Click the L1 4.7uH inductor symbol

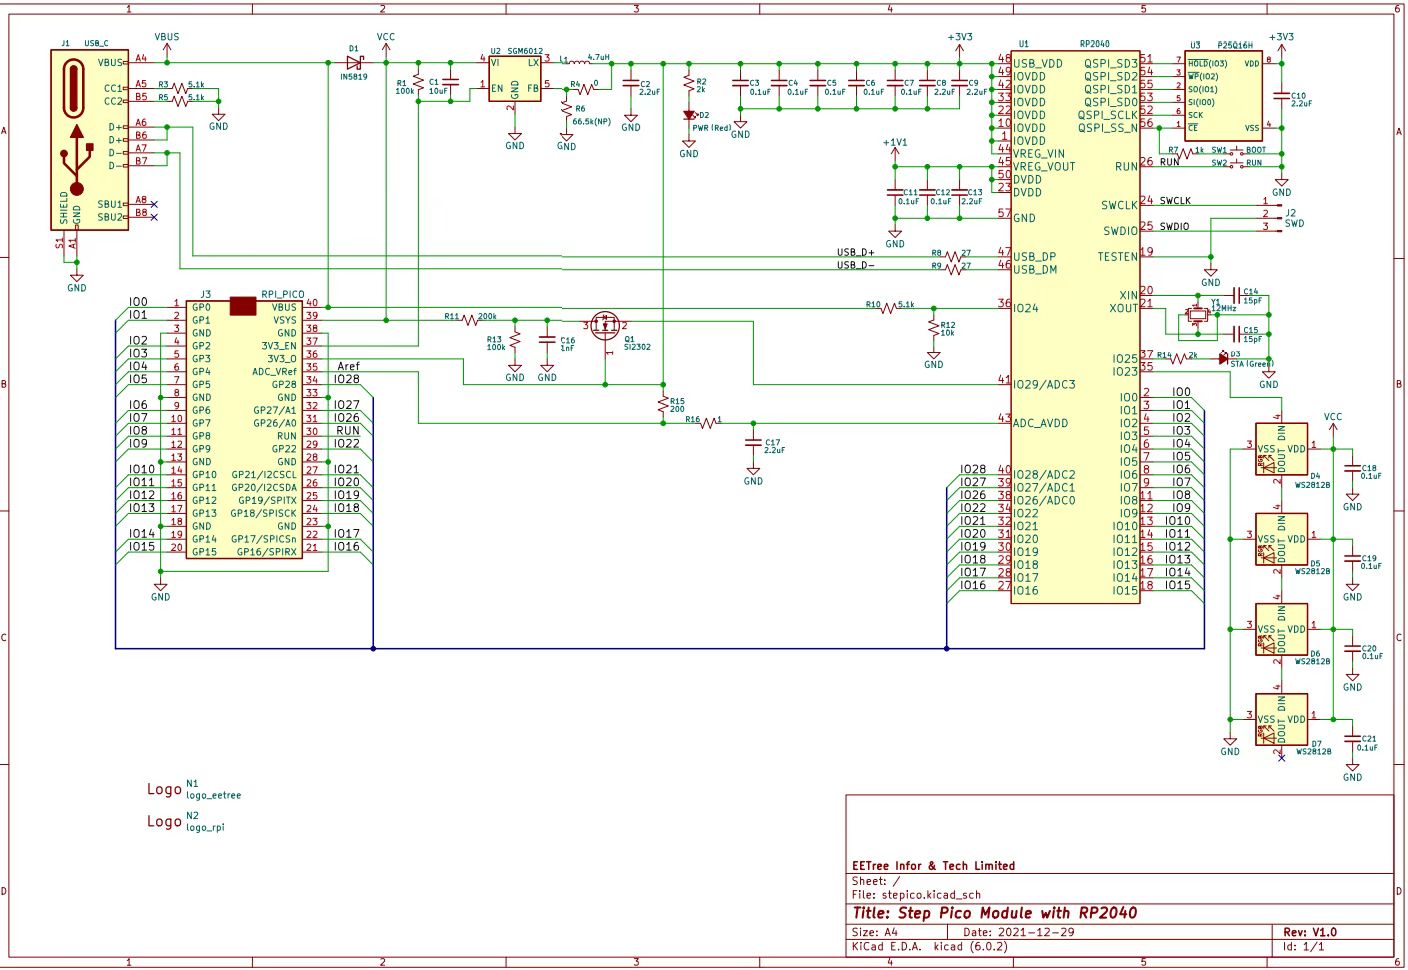[x=577, y=62]
